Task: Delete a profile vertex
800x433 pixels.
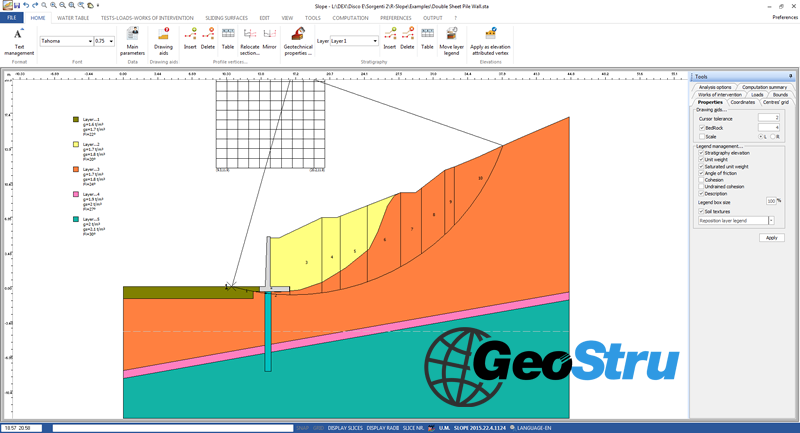Action: click(208, 39)
